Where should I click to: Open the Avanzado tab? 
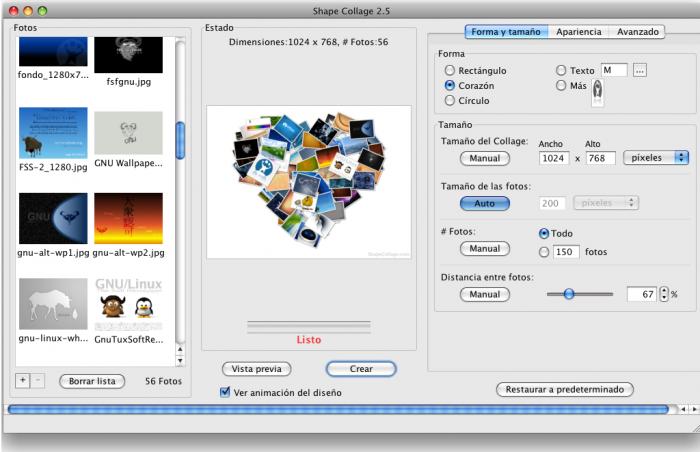[x=637, y=32]
